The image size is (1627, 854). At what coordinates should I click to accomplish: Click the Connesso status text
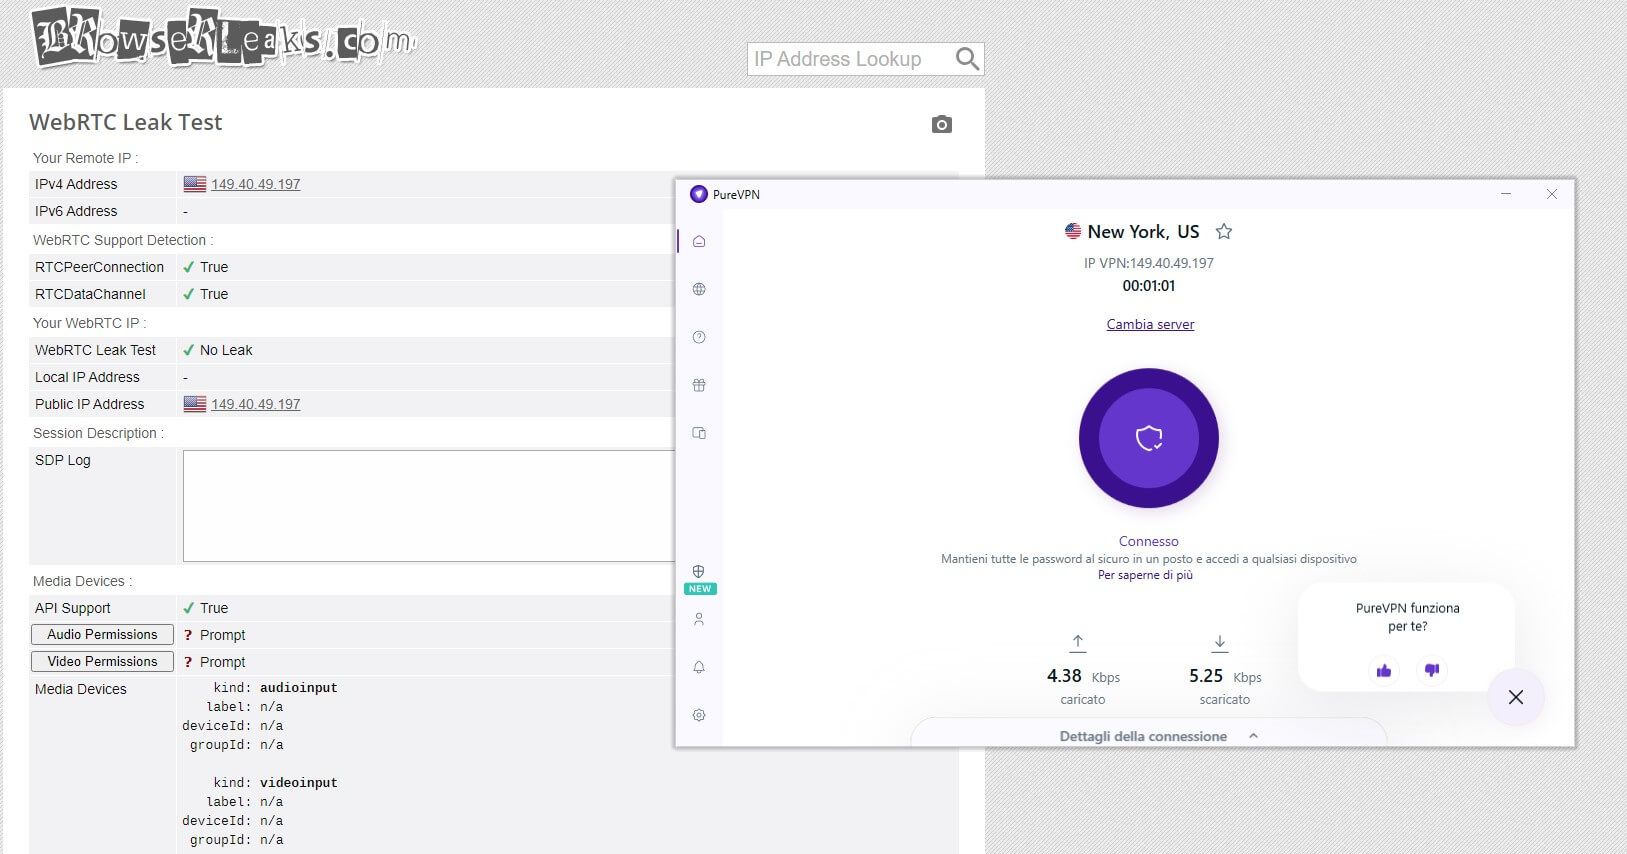(x=1148, y=541)
